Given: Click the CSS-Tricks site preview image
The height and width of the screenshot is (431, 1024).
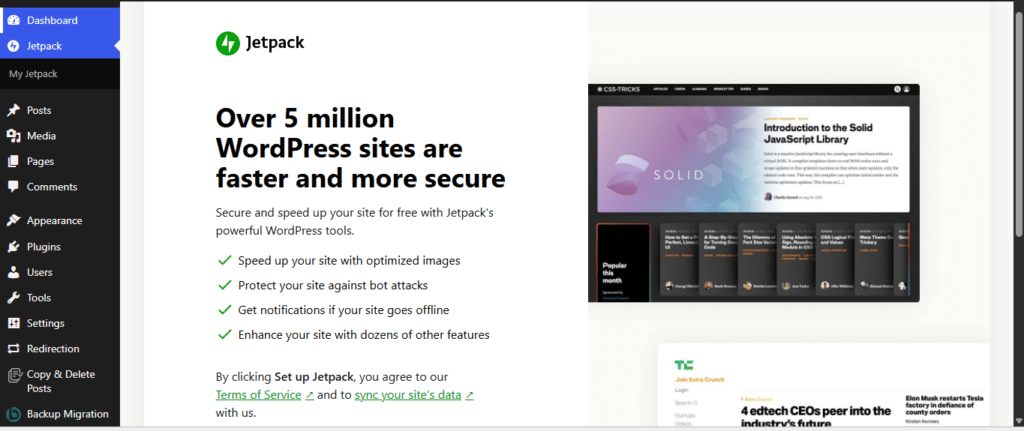Looking at the screenshot, I should coord(754,193).
